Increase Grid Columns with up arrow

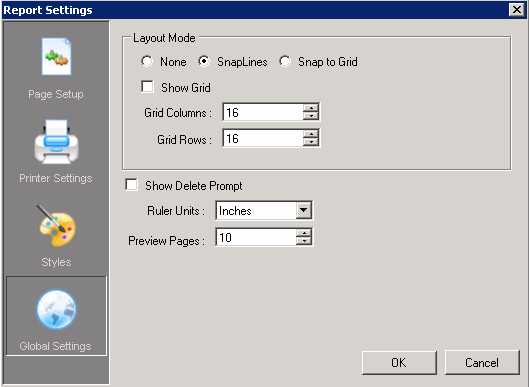coord(311,108)
